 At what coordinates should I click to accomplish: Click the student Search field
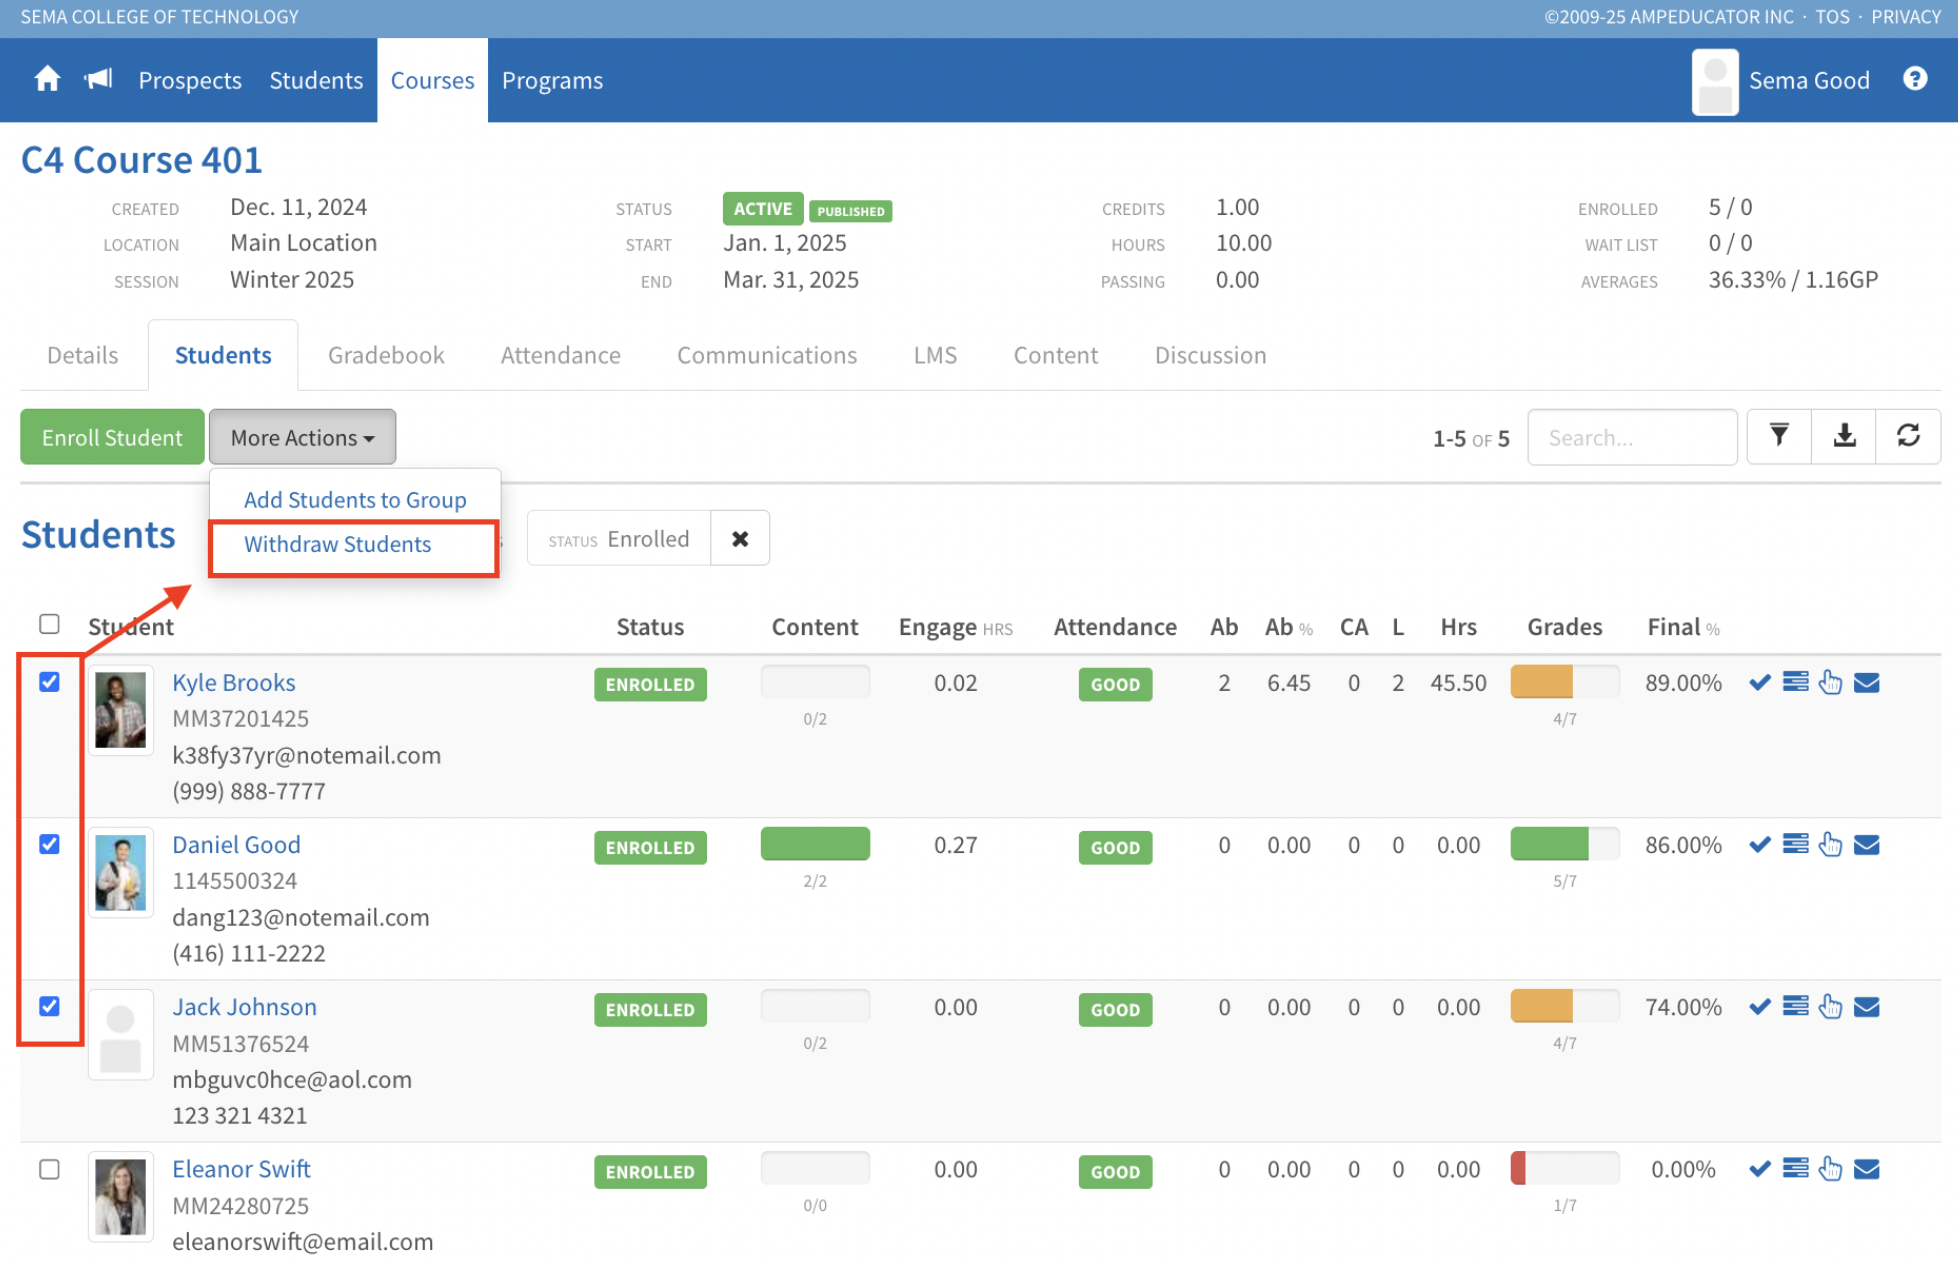1631,438
